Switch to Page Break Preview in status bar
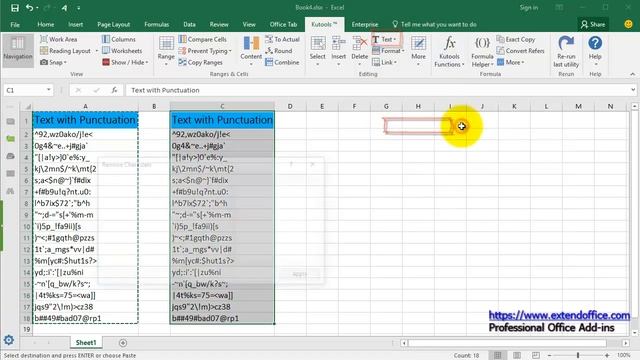The image size is (640, 360). (536, 356)
